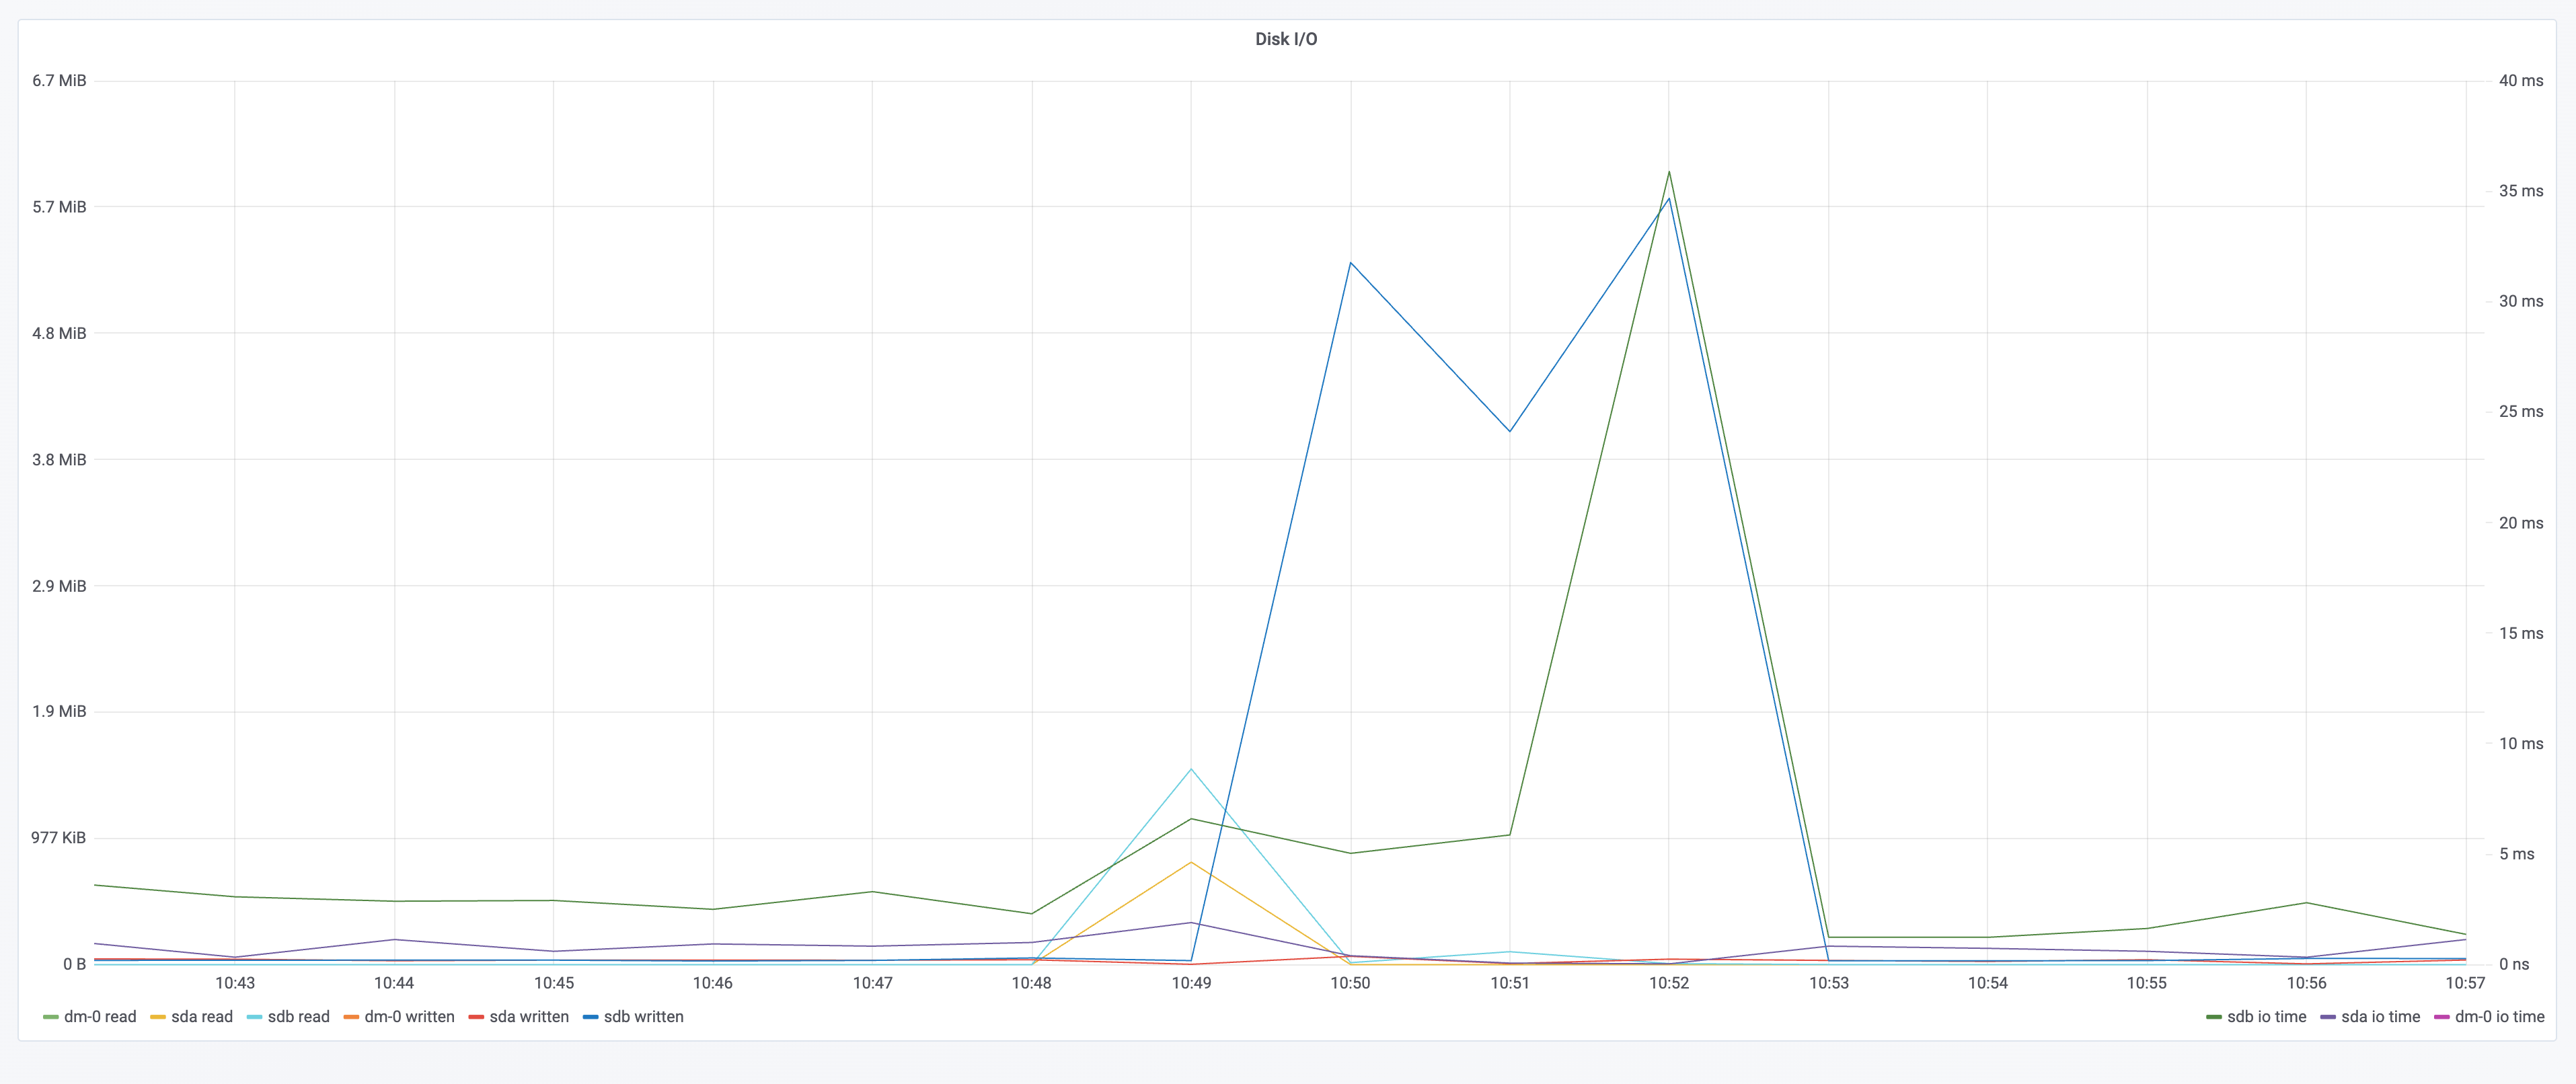Toggle sda io time legend label
The height and width of the screenshot is (1084, 2576).
(2380, 1016)
